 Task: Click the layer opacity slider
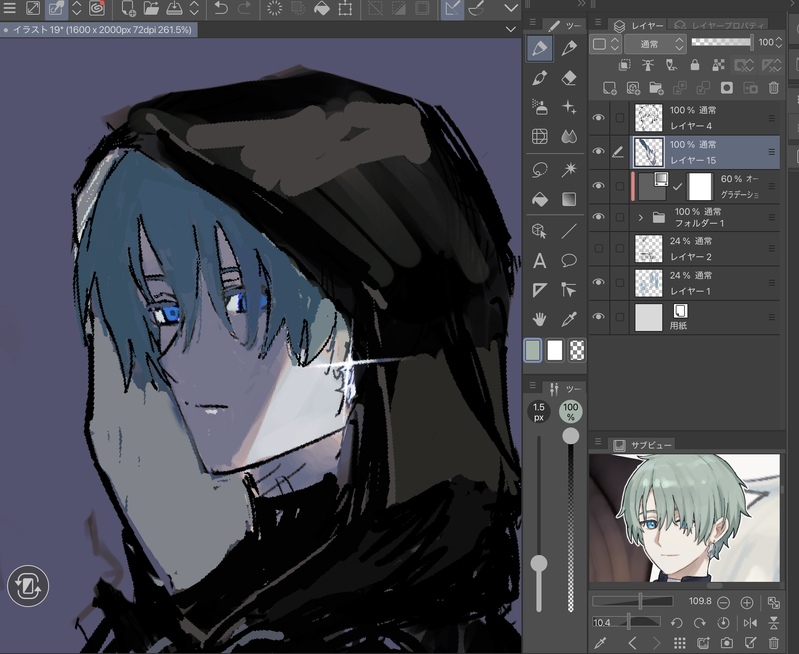(x=722, y=43)
